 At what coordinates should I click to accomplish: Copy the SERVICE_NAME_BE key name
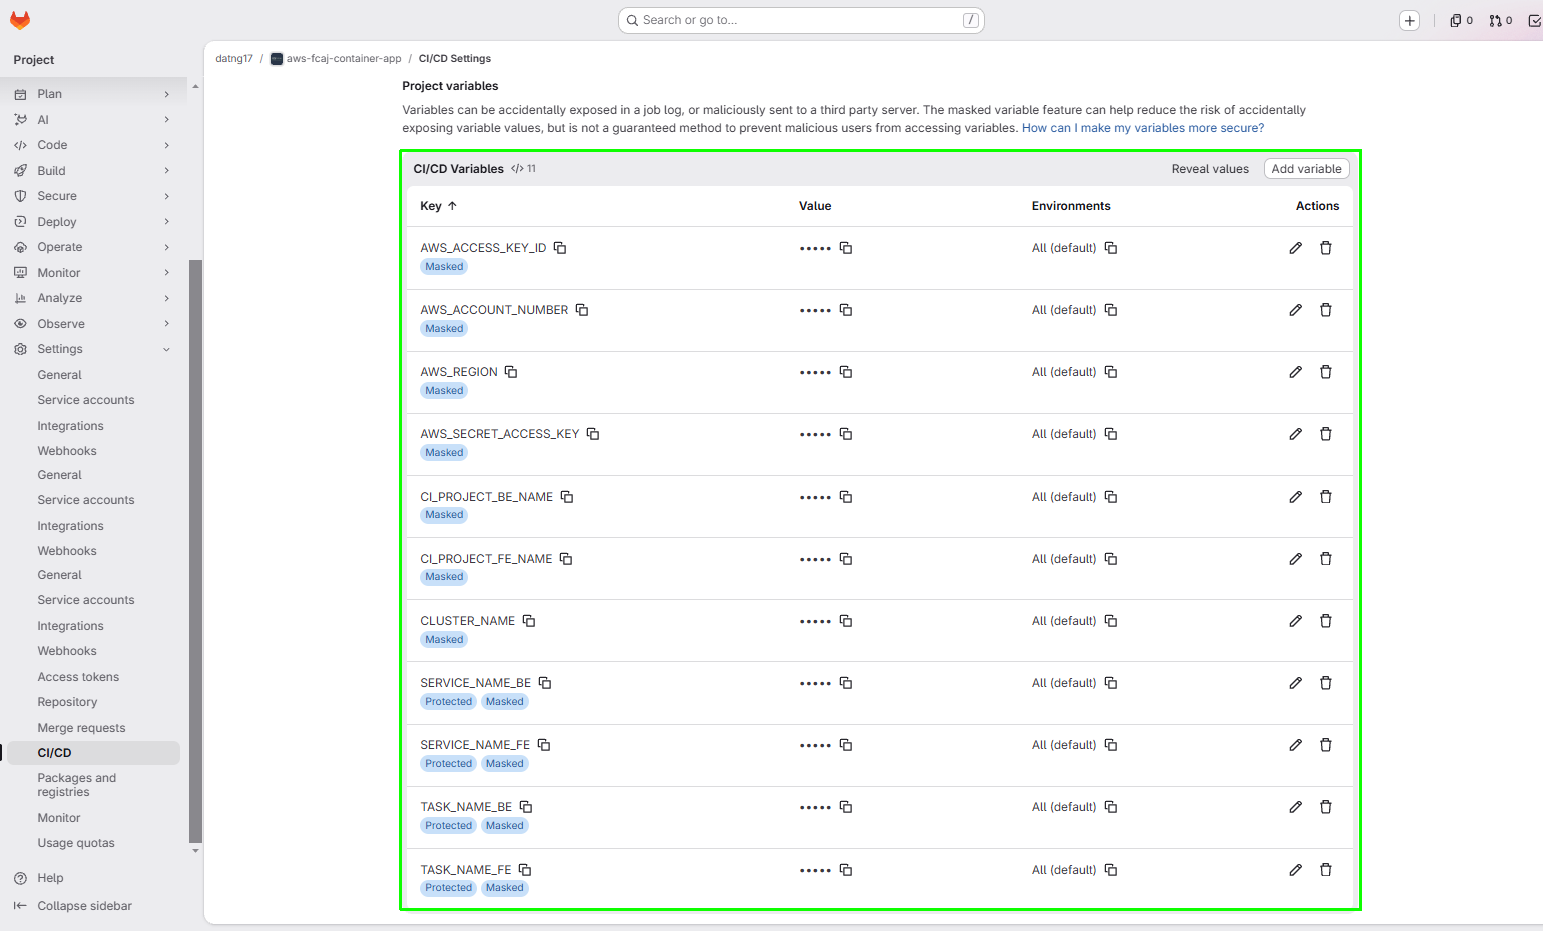545,683
